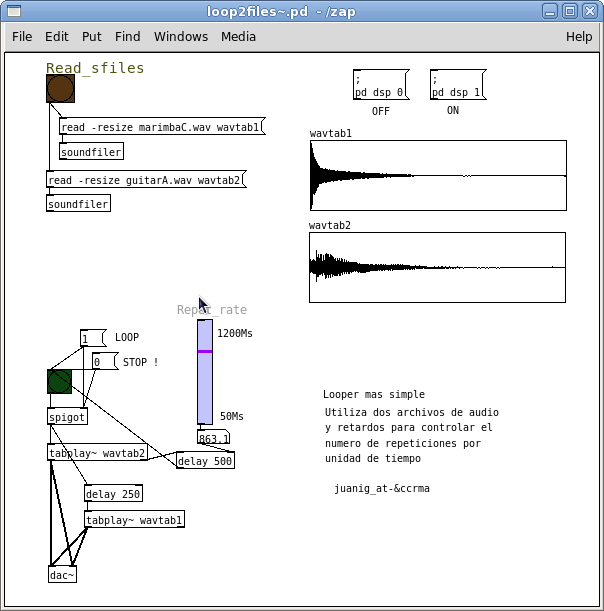Open the Media menu
604x611 pixels.
(x=238, y=36)
